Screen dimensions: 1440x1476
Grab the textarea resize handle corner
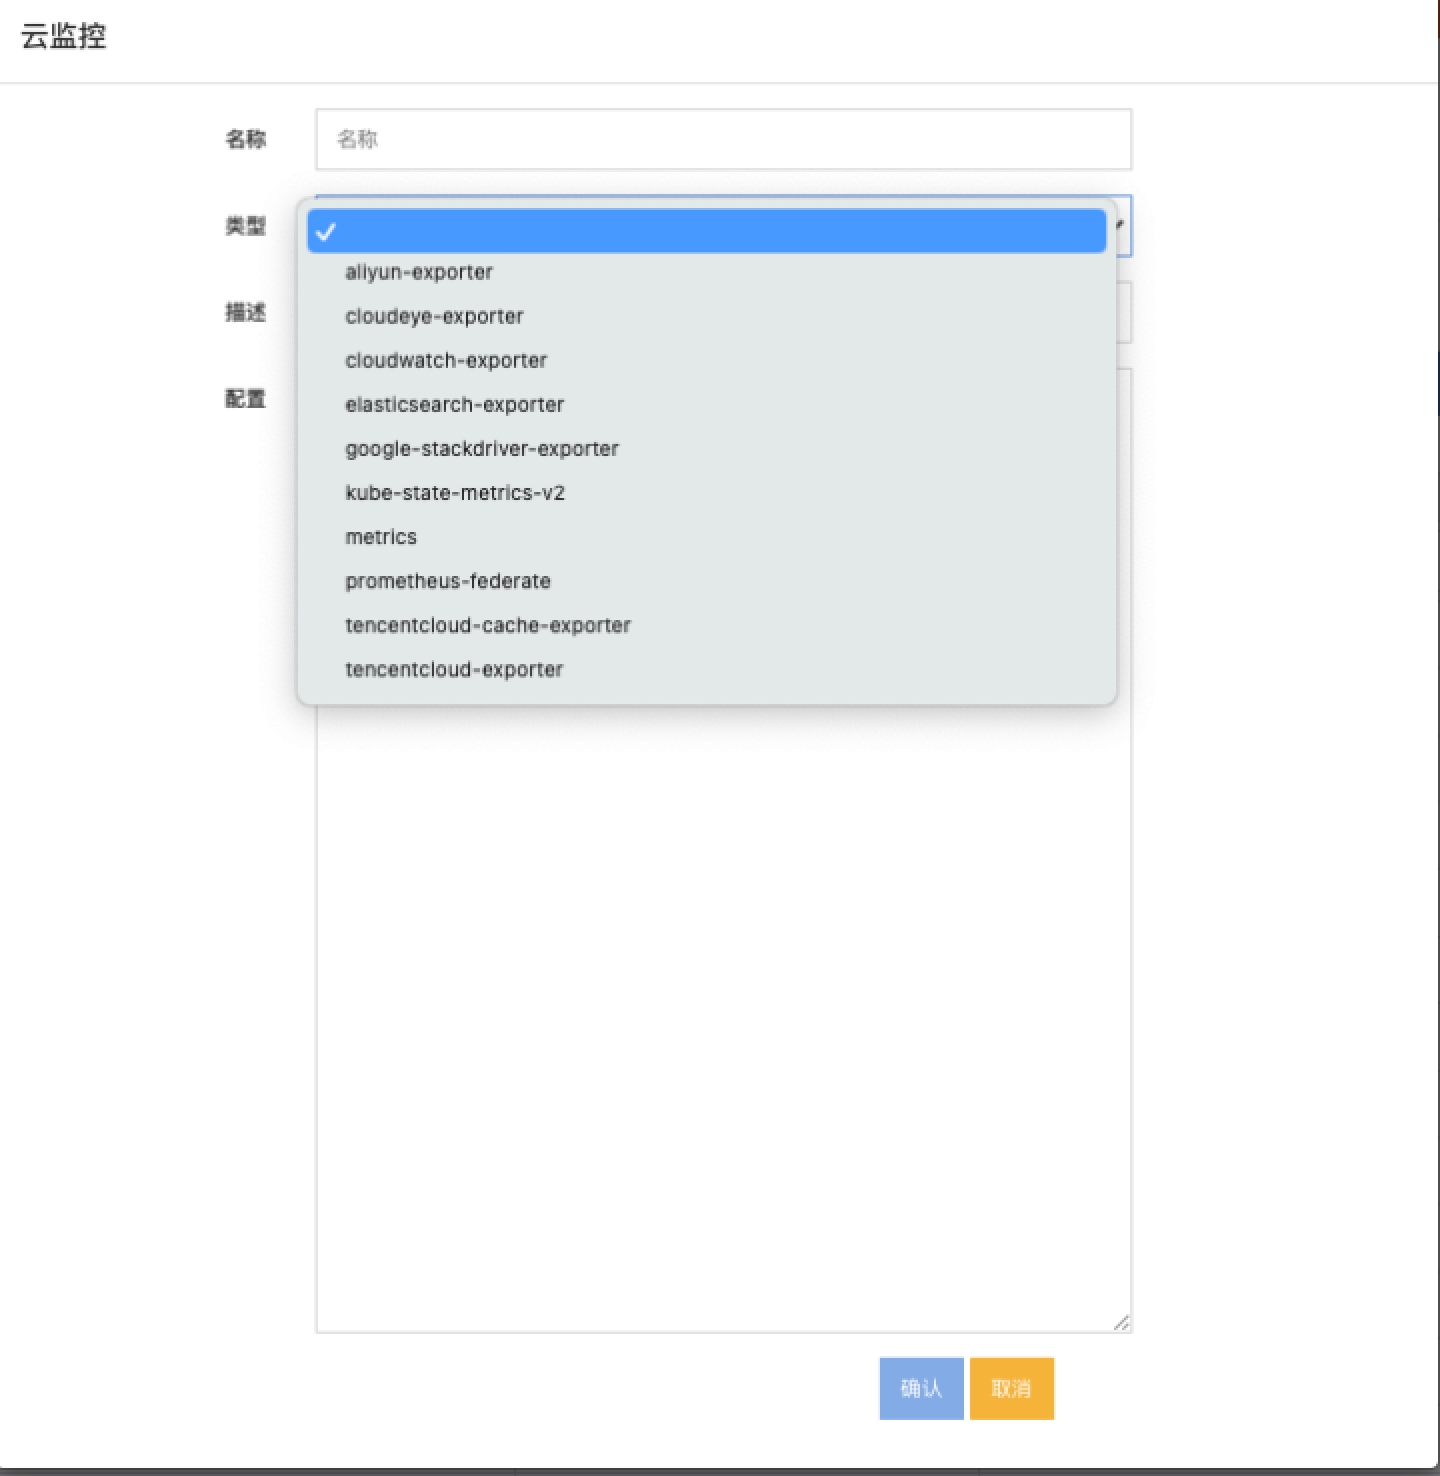click(x=1122, y=1323)
